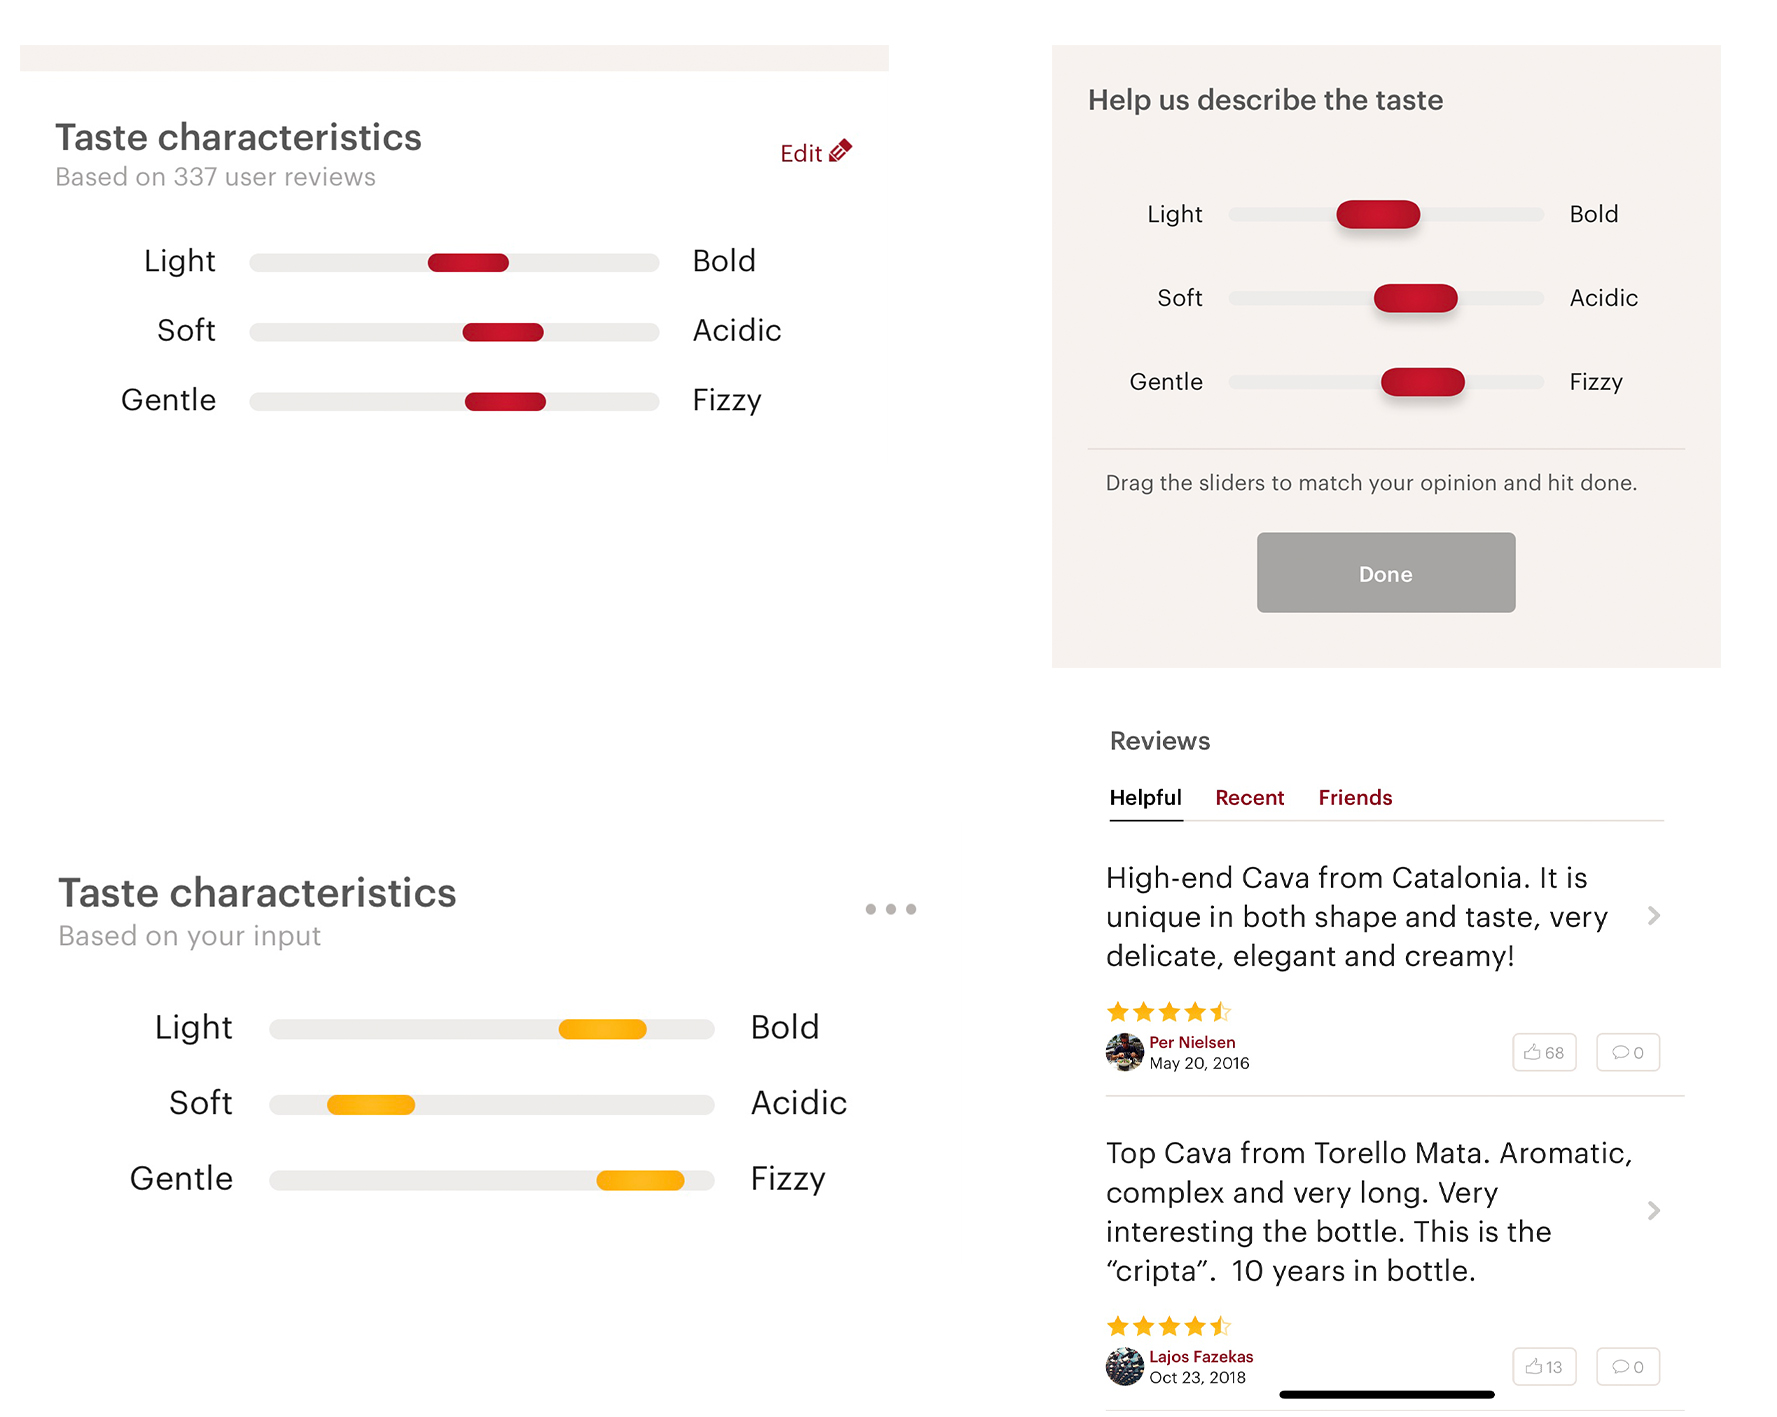Click Per Nielsen's star rating
This screenshot has width=1777, height=1417.
(x=1168, y=1012)
